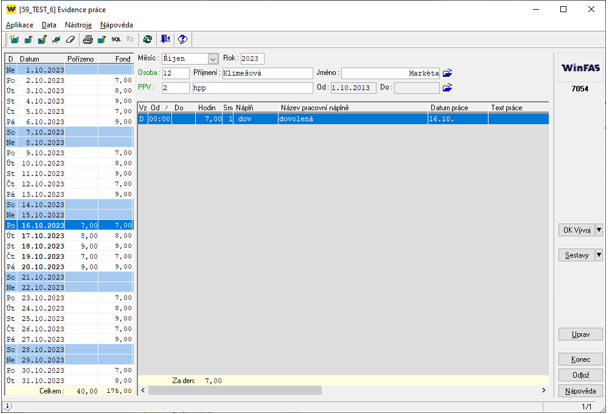The height and width of the screenshot is (414, 608).
Task: Click the Celkem total value 40,00
Action: point(87,391)
